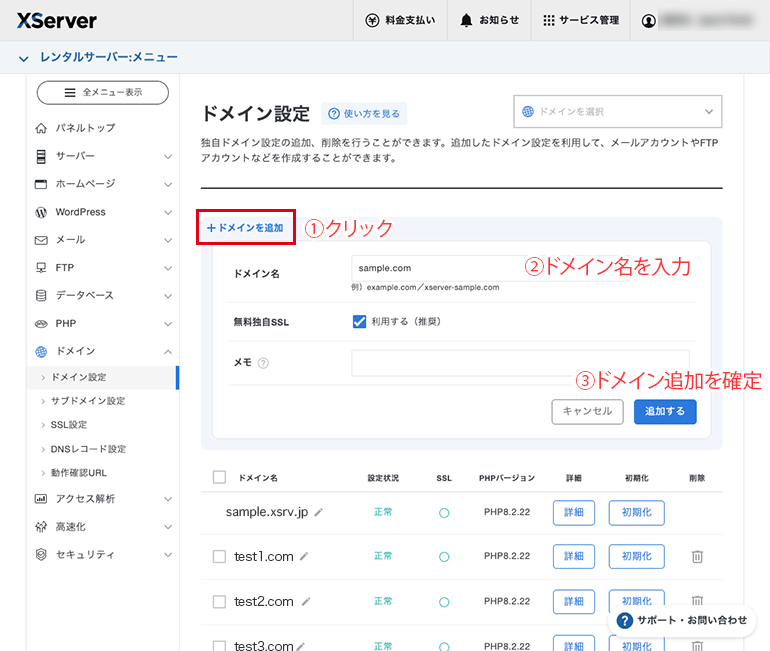Tick the checkbox for test1.com row

219,556
